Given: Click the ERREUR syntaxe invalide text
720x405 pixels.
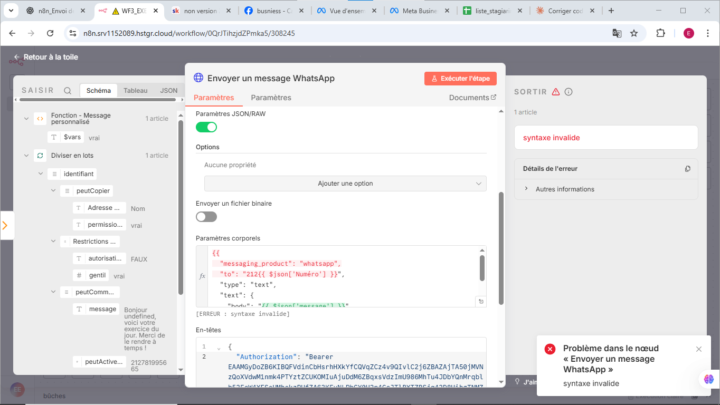Looking at the screenshot, I should pyautogui.click(x=243, y=314).
